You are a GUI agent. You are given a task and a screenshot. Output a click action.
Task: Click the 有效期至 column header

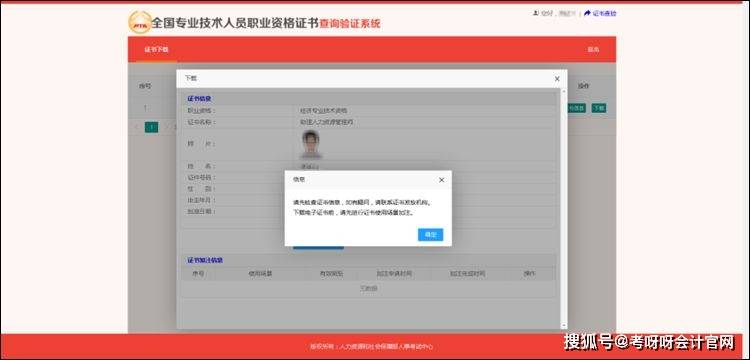331,274
